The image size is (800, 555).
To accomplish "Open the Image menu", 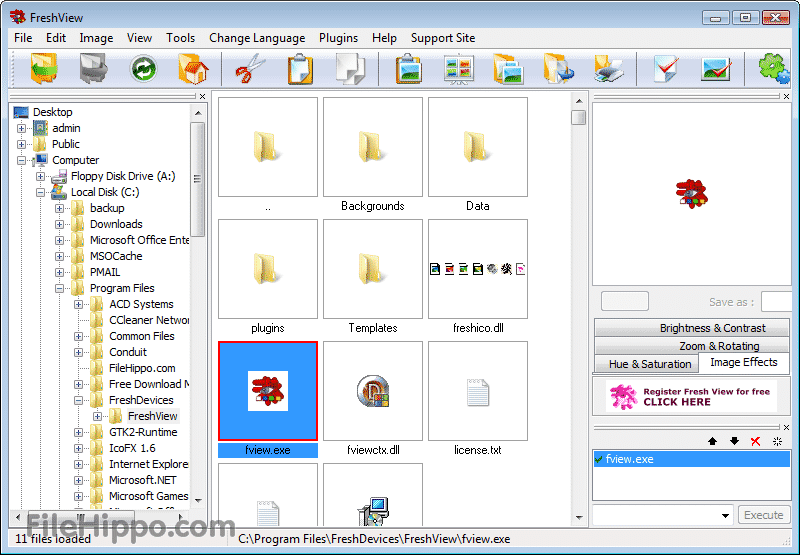I will (x=96, y=38).
